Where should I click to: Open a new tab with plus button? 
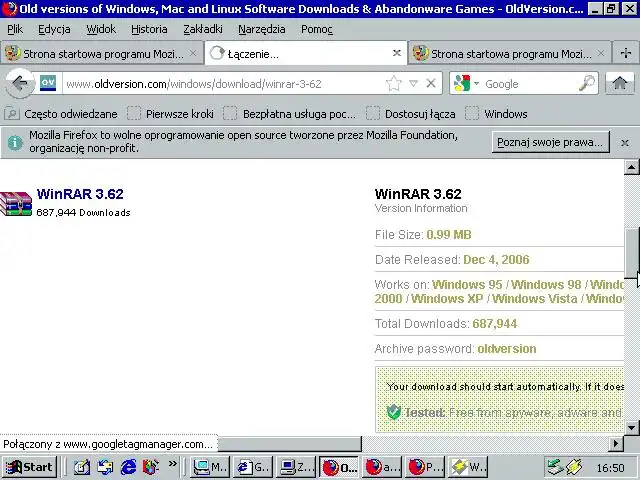pos(625,53)
